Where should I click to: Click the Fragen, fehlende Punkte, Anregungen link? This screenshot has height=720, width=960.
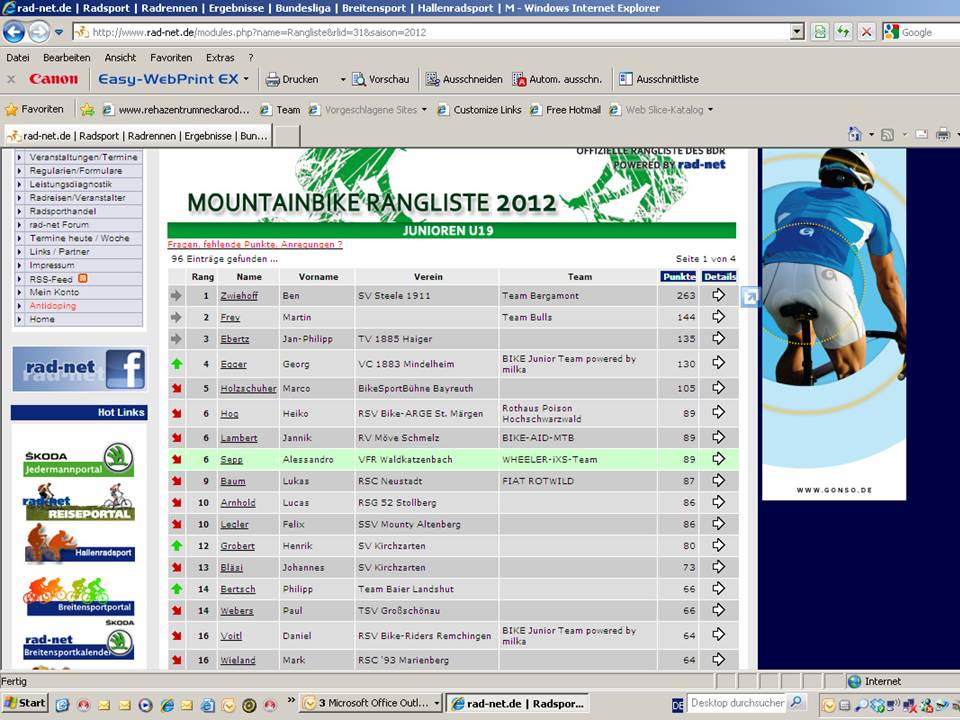tap(255, 244)
